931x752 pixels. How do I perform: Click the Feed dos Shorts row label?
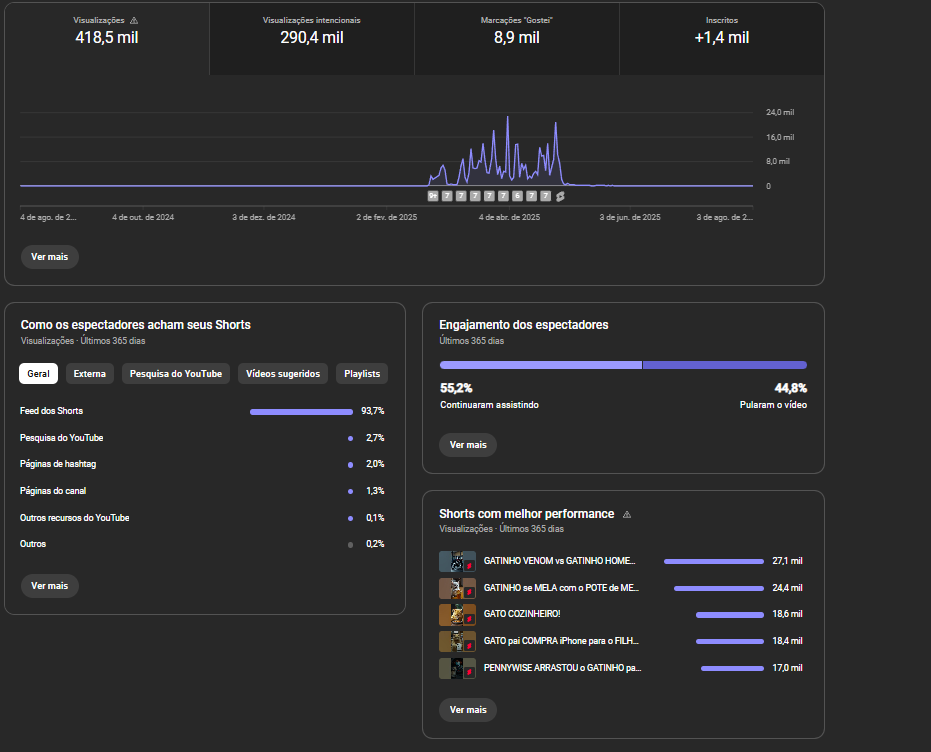(52, 411)
